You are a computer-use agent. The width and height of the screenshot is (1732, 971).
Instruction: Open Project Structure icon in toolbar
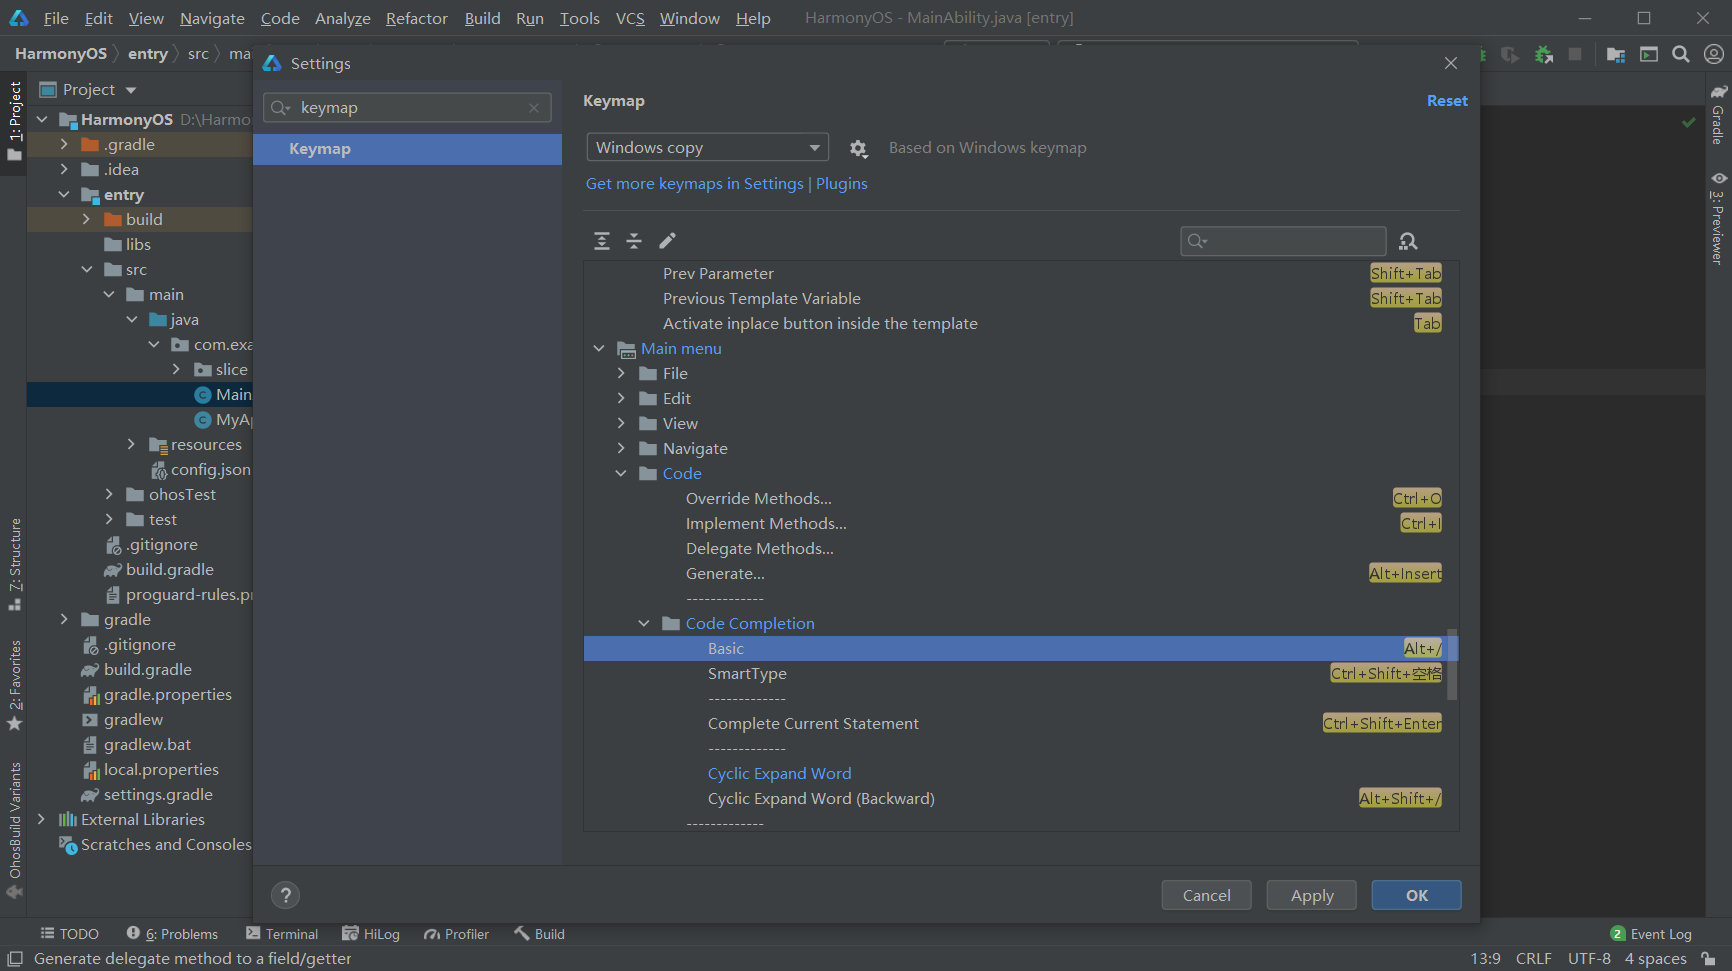coord(1616,54)
